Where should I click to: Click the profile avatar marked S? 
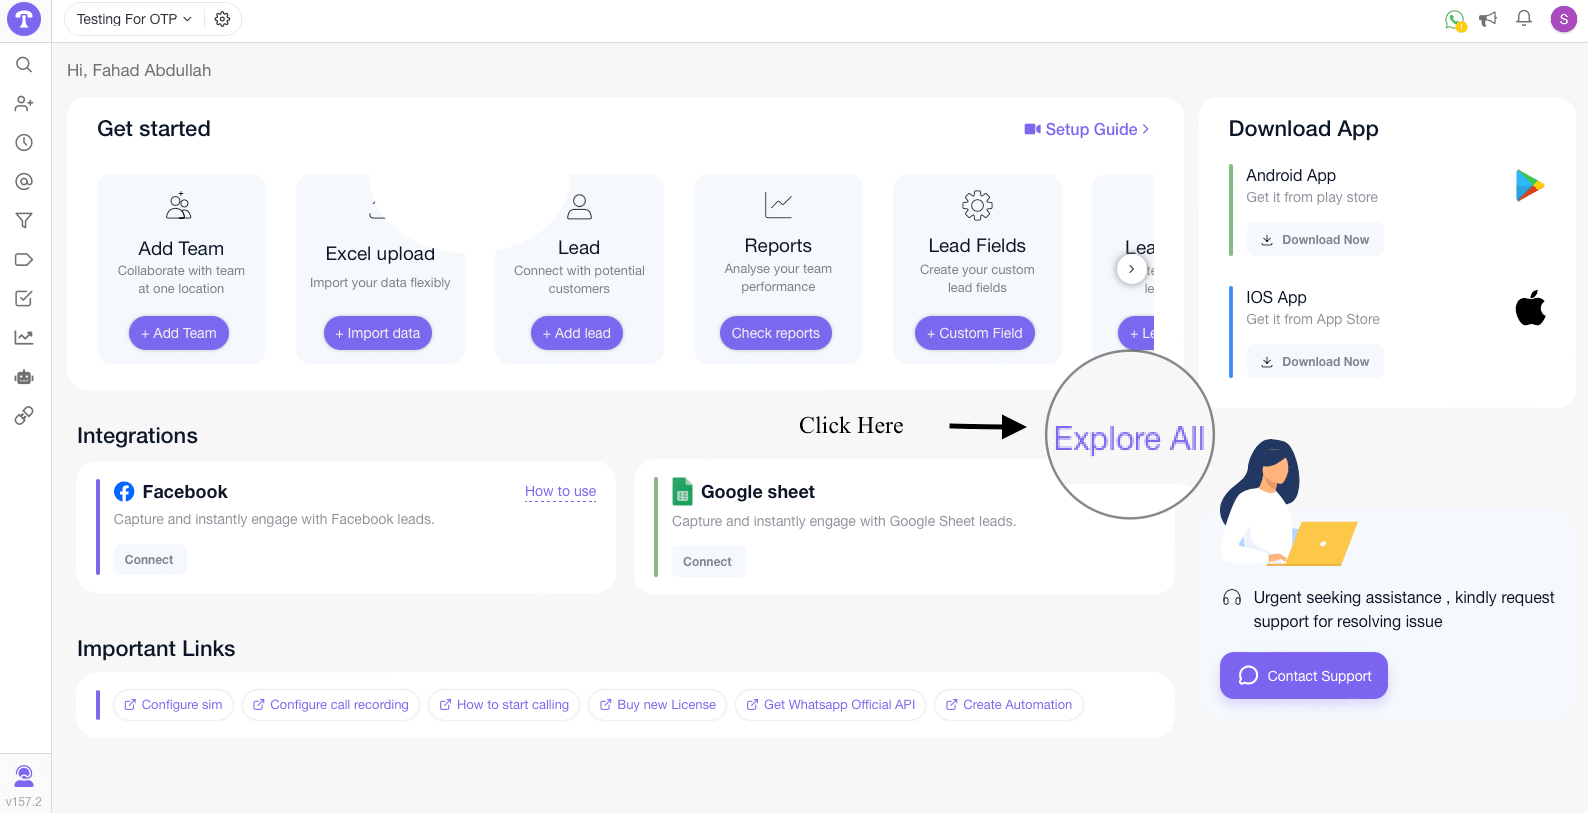[1563, 19]
